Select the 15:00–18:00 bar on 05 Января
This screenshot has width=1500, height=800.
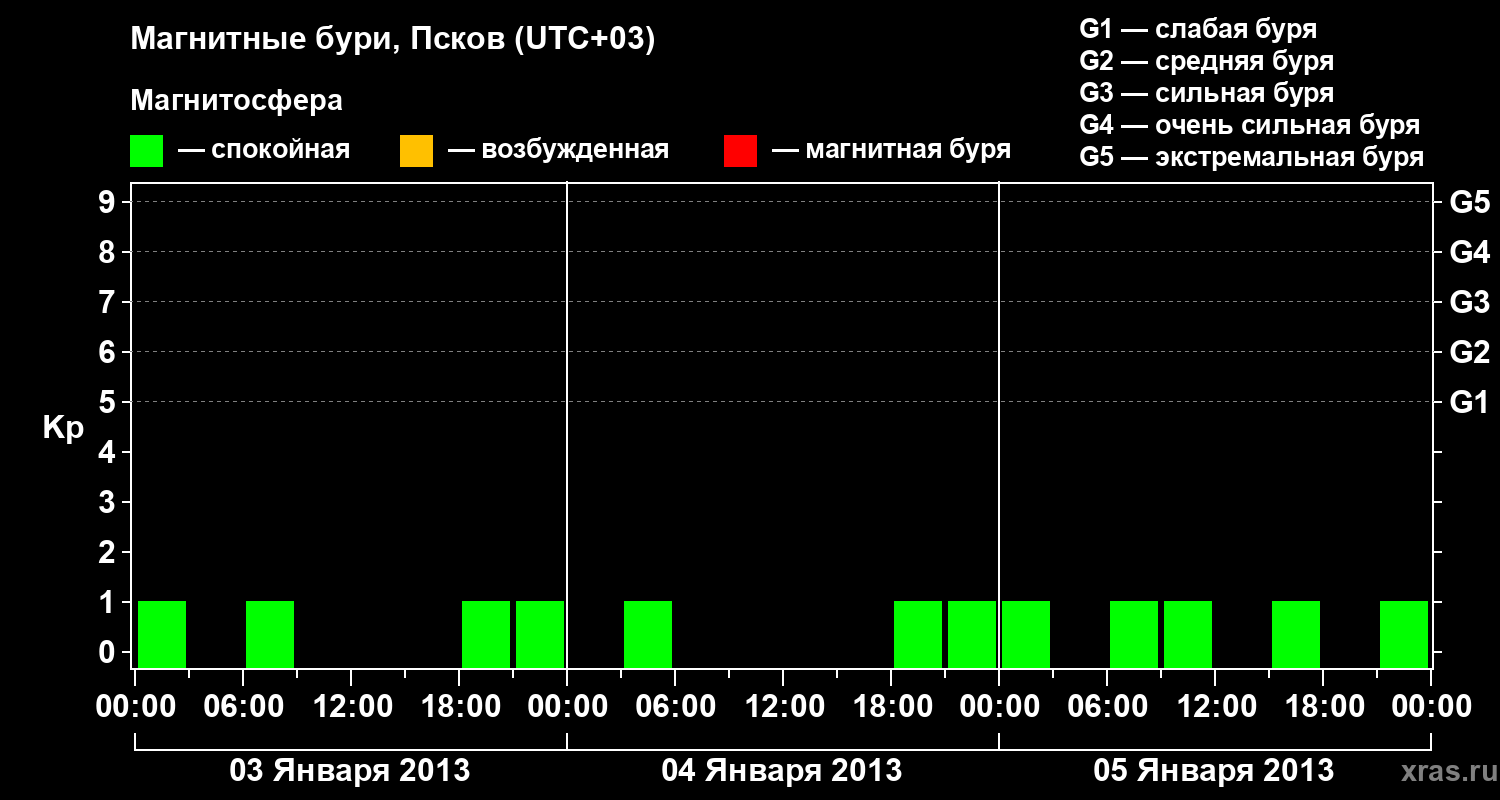(x=1296, y=634)
